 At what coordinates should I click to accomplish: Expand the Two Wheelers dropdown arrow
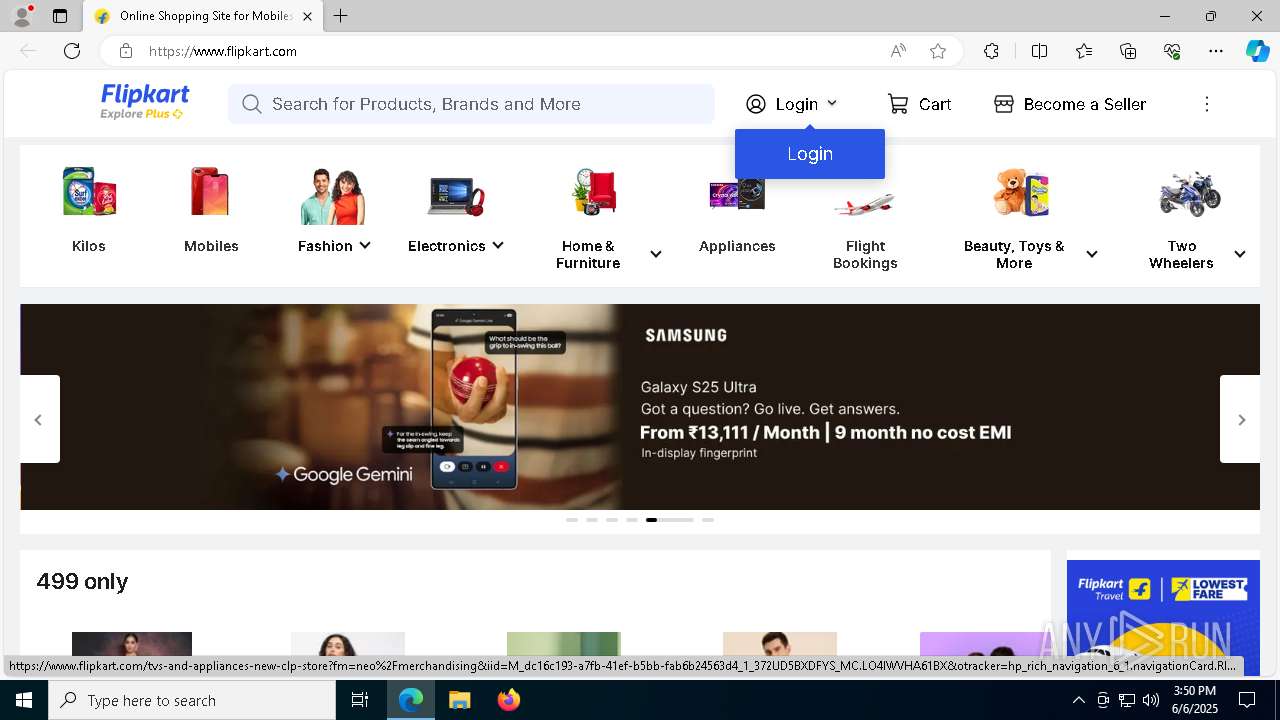point(1240,254)
